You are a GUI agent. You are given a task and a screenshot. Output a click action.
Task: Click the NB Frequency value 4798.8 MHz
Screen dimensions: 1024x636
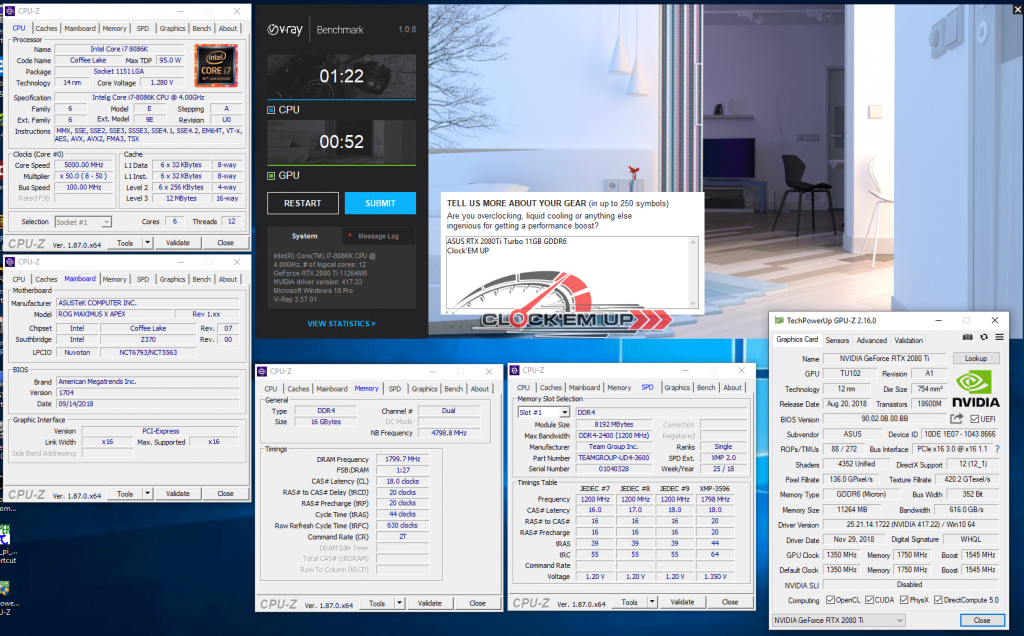click(449, 433)
